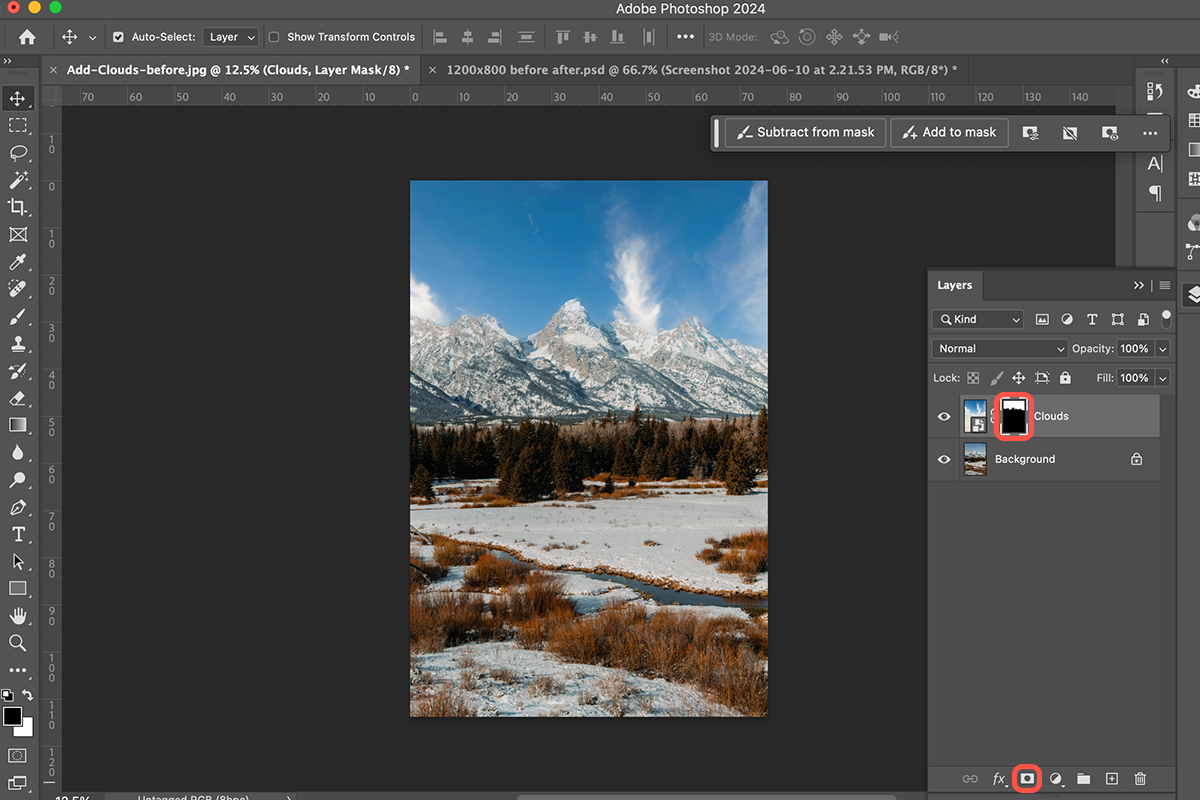
Task: Switch to 1200x800 before after.psd tab
Action: click(x=702, y=70)
